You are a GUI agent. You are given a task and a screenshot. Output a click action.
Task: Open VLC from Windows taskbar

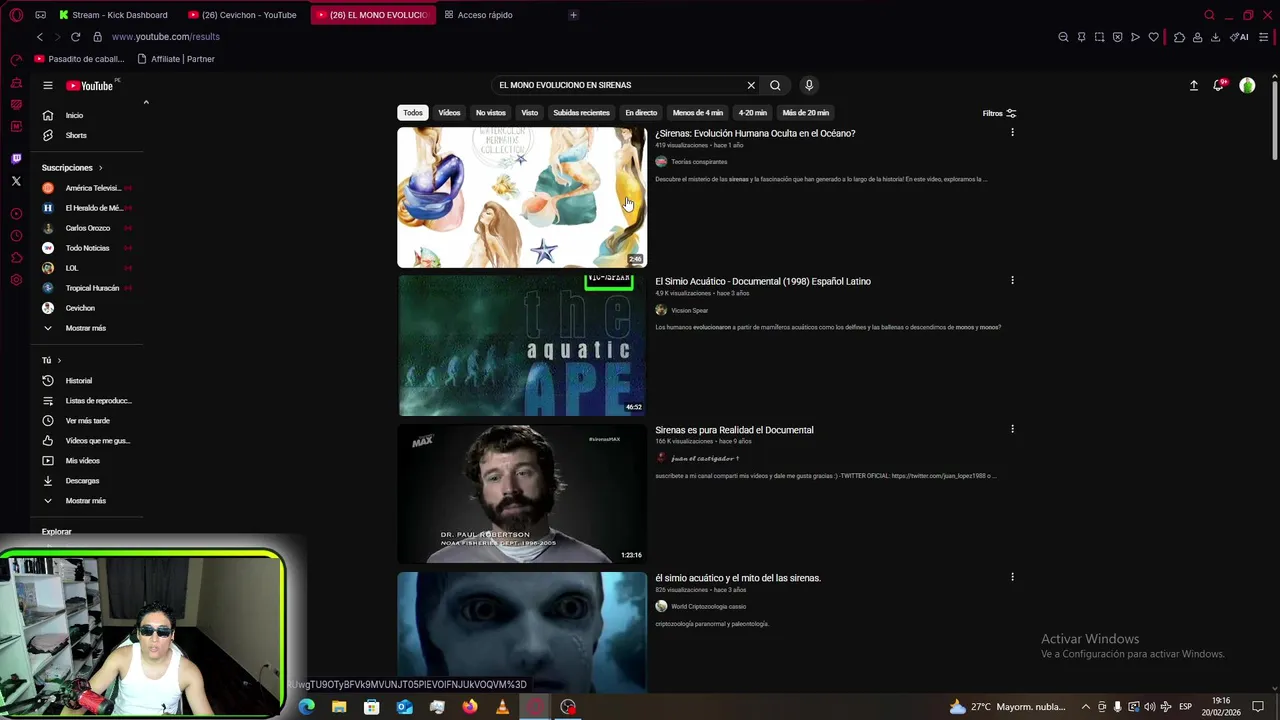(502, 707)
